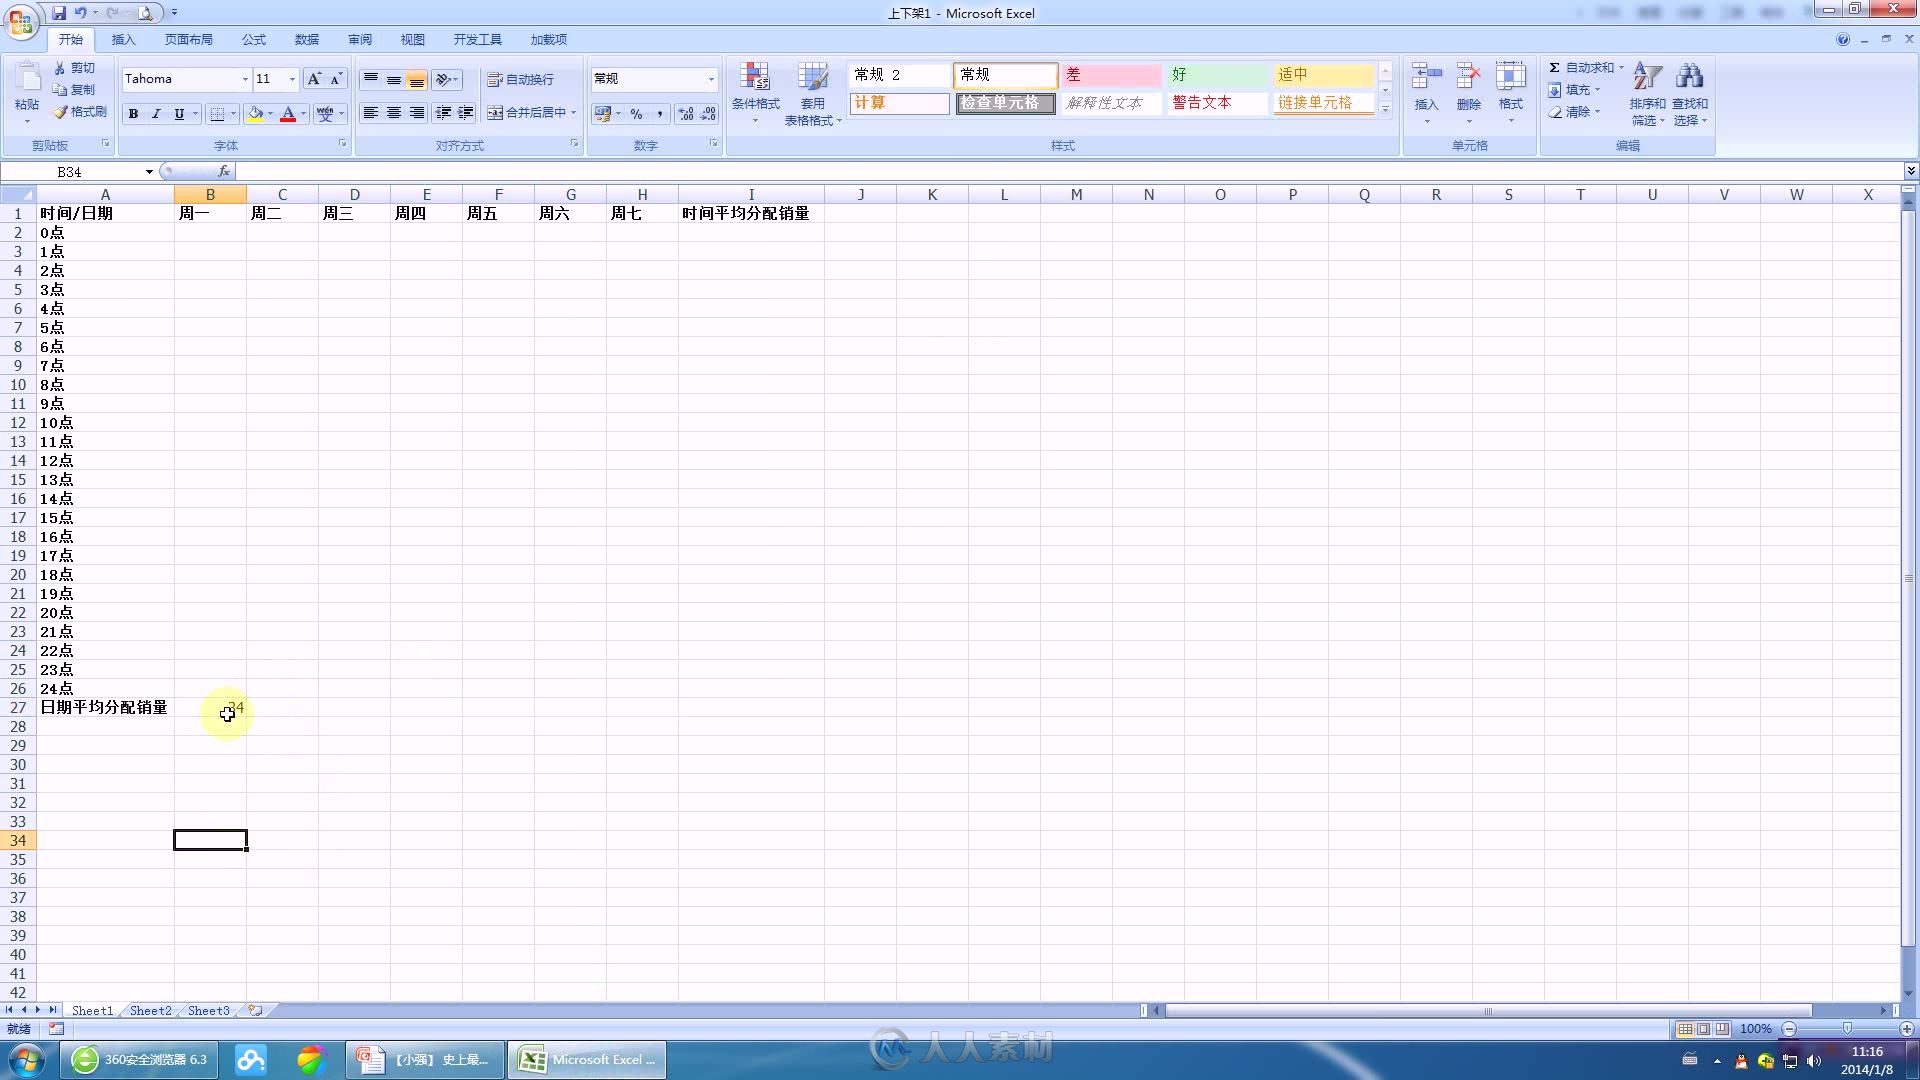This screenshot has height=1080, width=1920.
Task: Open the font size 11 dropdown
Action: (292, 79)
